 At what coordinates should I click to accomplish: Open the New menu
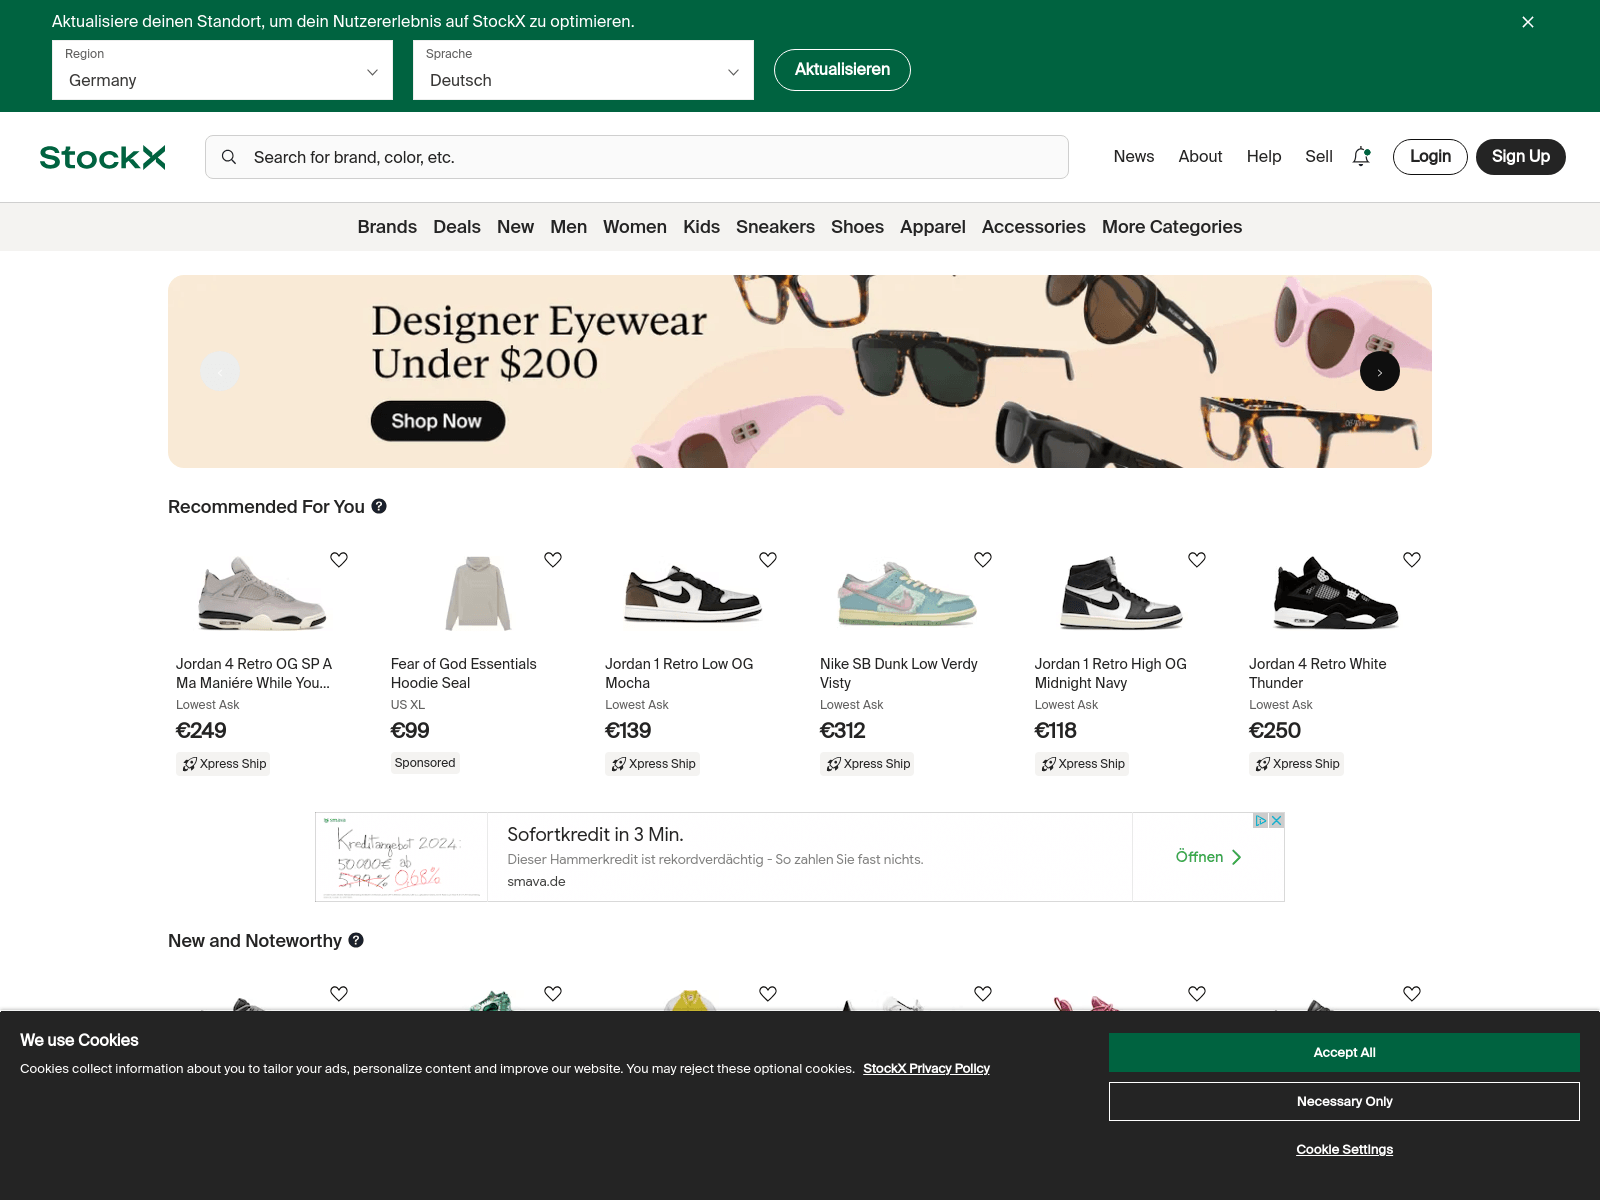pyautogui.click(x=515, y=227)
